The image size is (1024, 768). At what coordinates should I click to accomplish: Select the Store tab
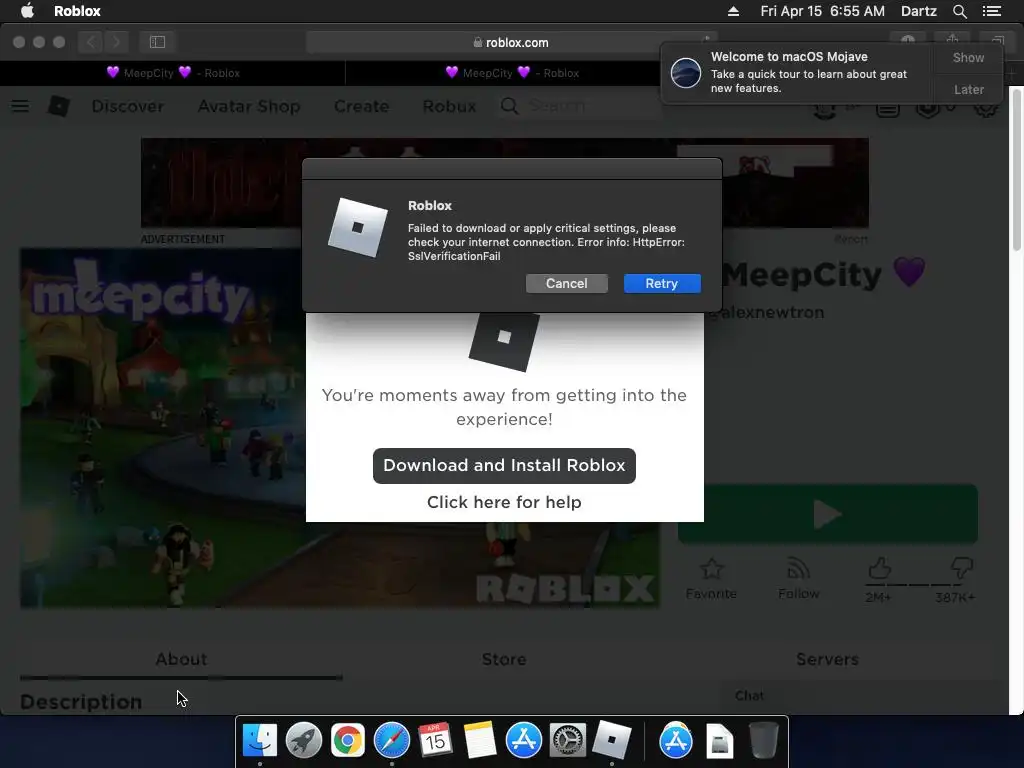coord(504,659)
